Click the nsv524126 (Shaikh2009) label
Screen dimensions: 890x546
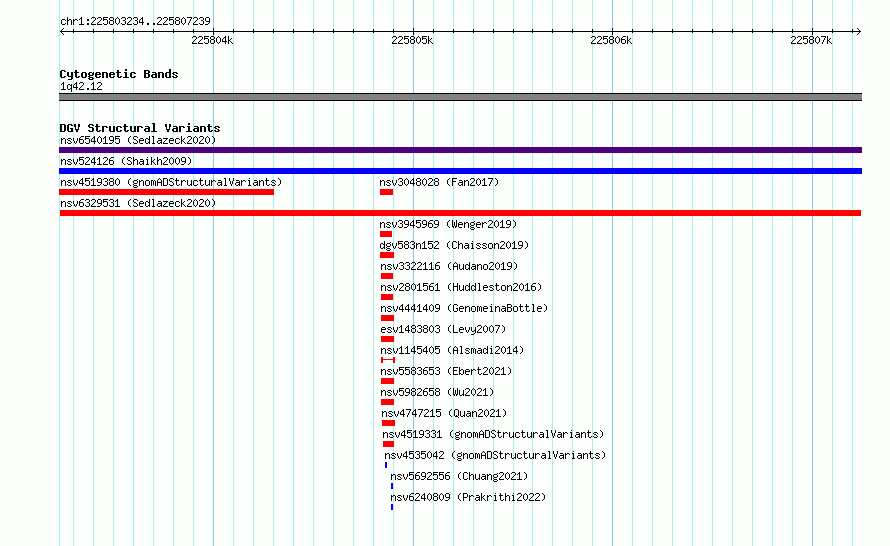126,161
